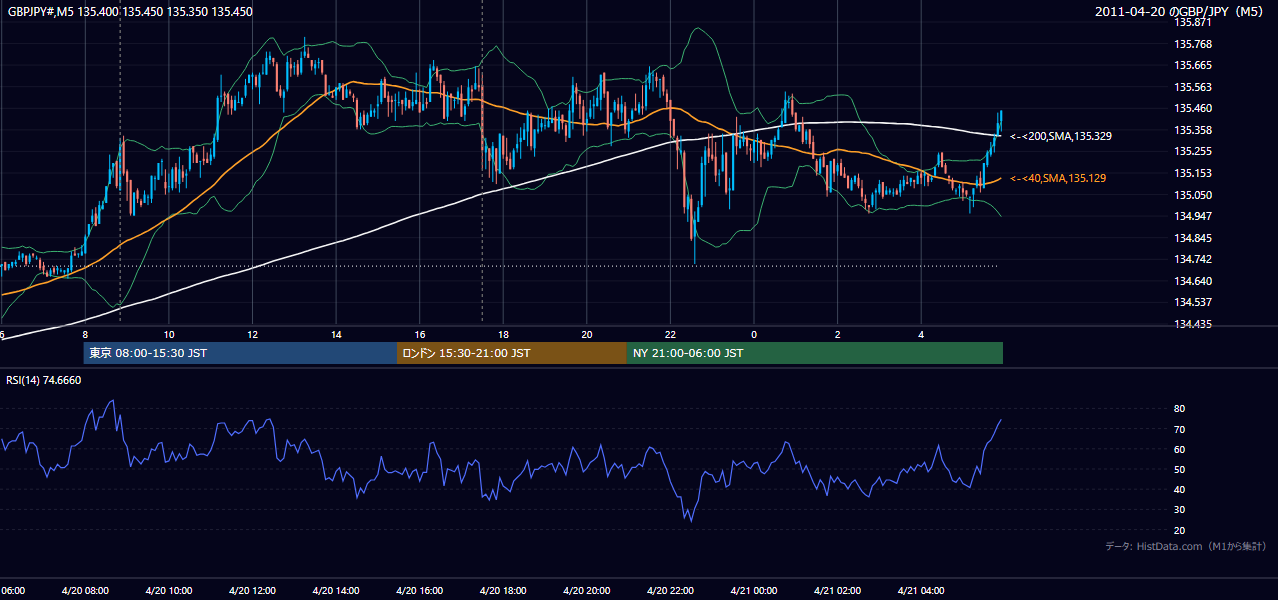
Task: Click RSI scale level 30
Action: point(1180,510)
